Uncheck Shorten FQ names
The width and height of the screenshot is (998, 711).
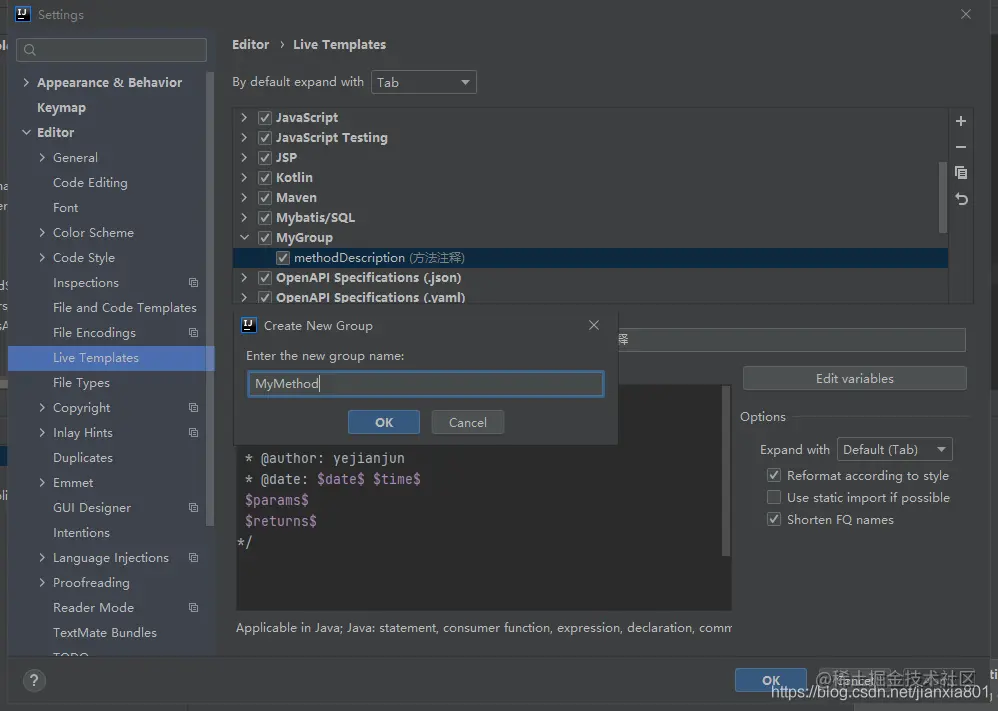pos(774,519)
